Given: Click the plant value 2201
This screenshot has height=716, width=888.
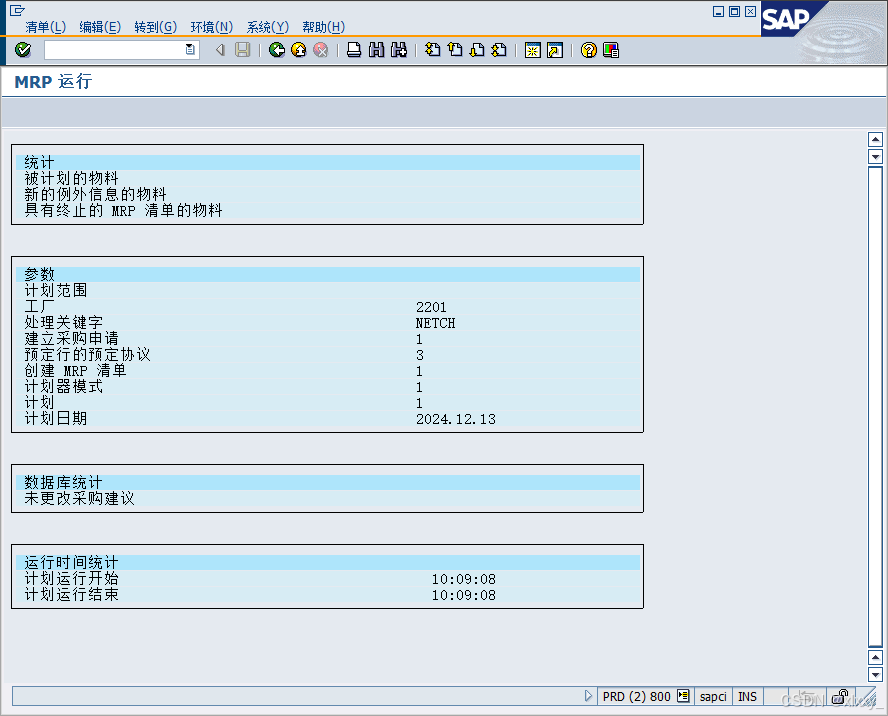Looking at the screenshot, I should (431, 307).
